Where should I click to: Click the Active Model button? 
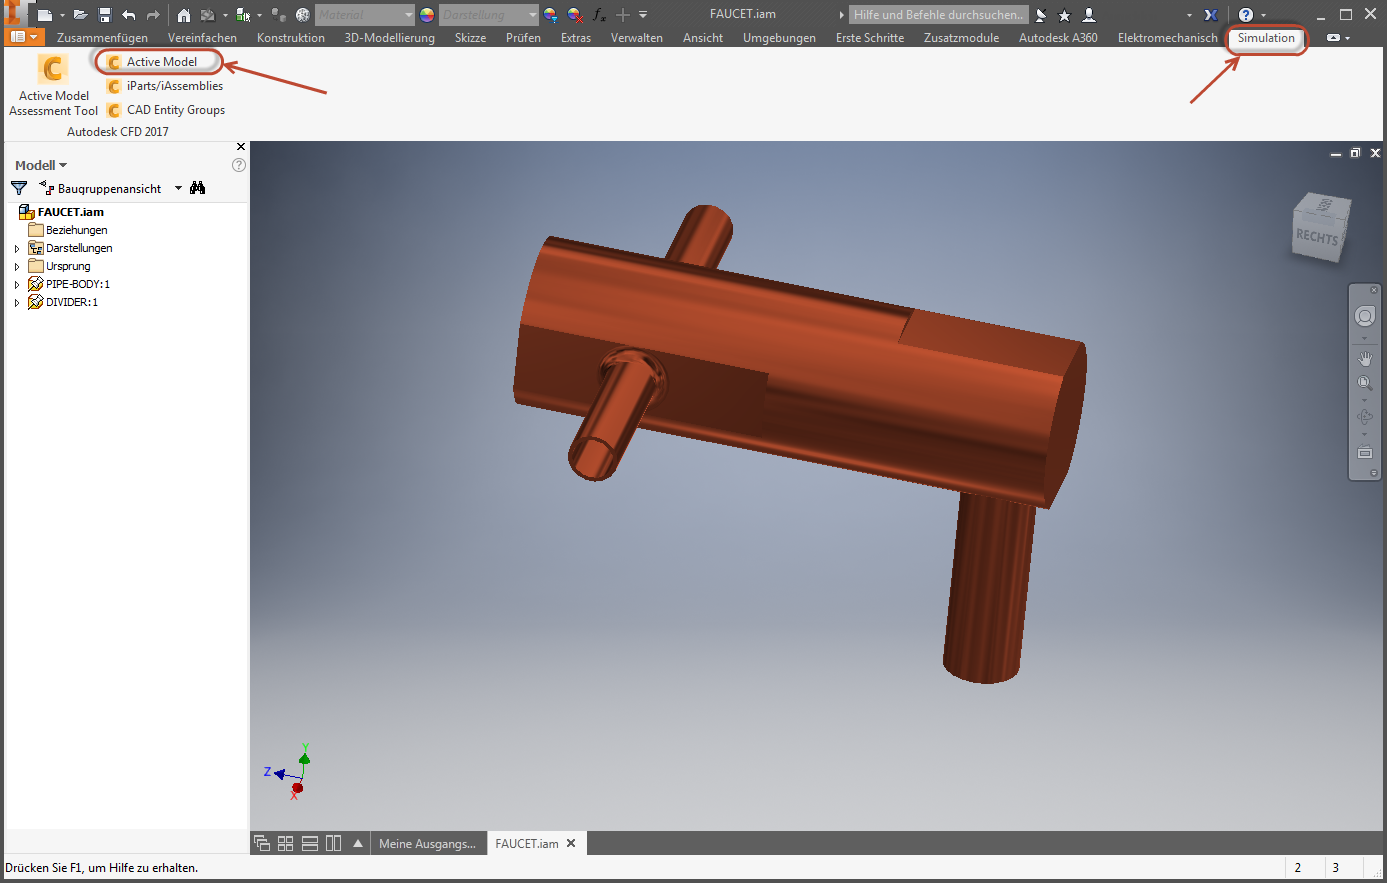[152, 61]
